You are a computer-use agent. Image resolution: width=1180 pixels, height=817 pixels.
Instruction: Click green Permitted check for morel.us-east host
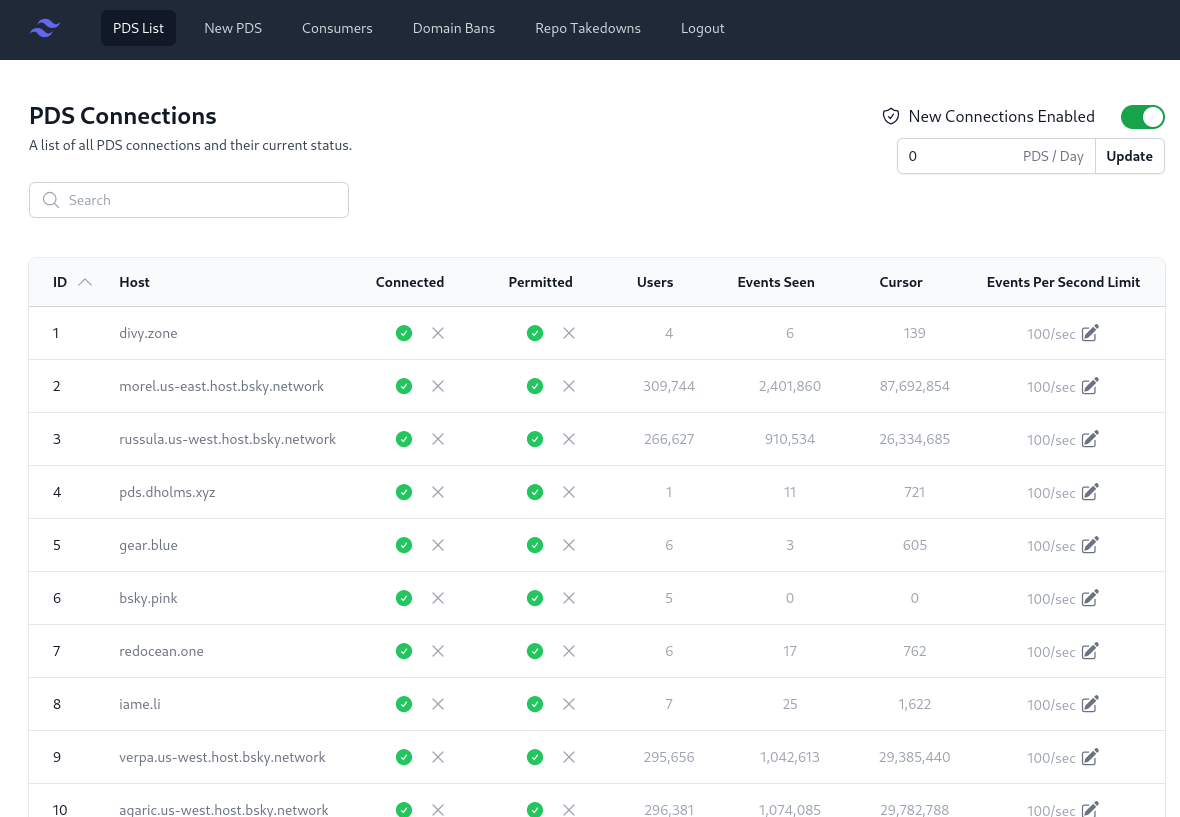click(x=535, y=386)
